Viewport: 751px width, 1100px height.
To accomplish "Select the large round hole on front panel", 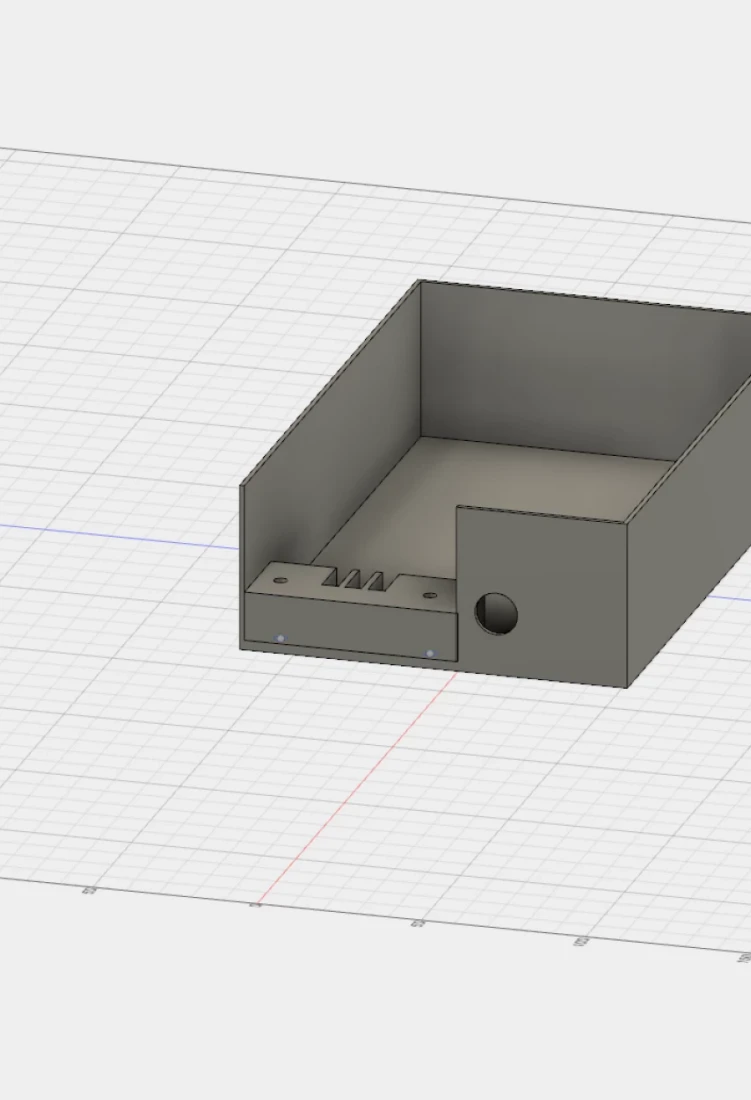I will (496, 613).
